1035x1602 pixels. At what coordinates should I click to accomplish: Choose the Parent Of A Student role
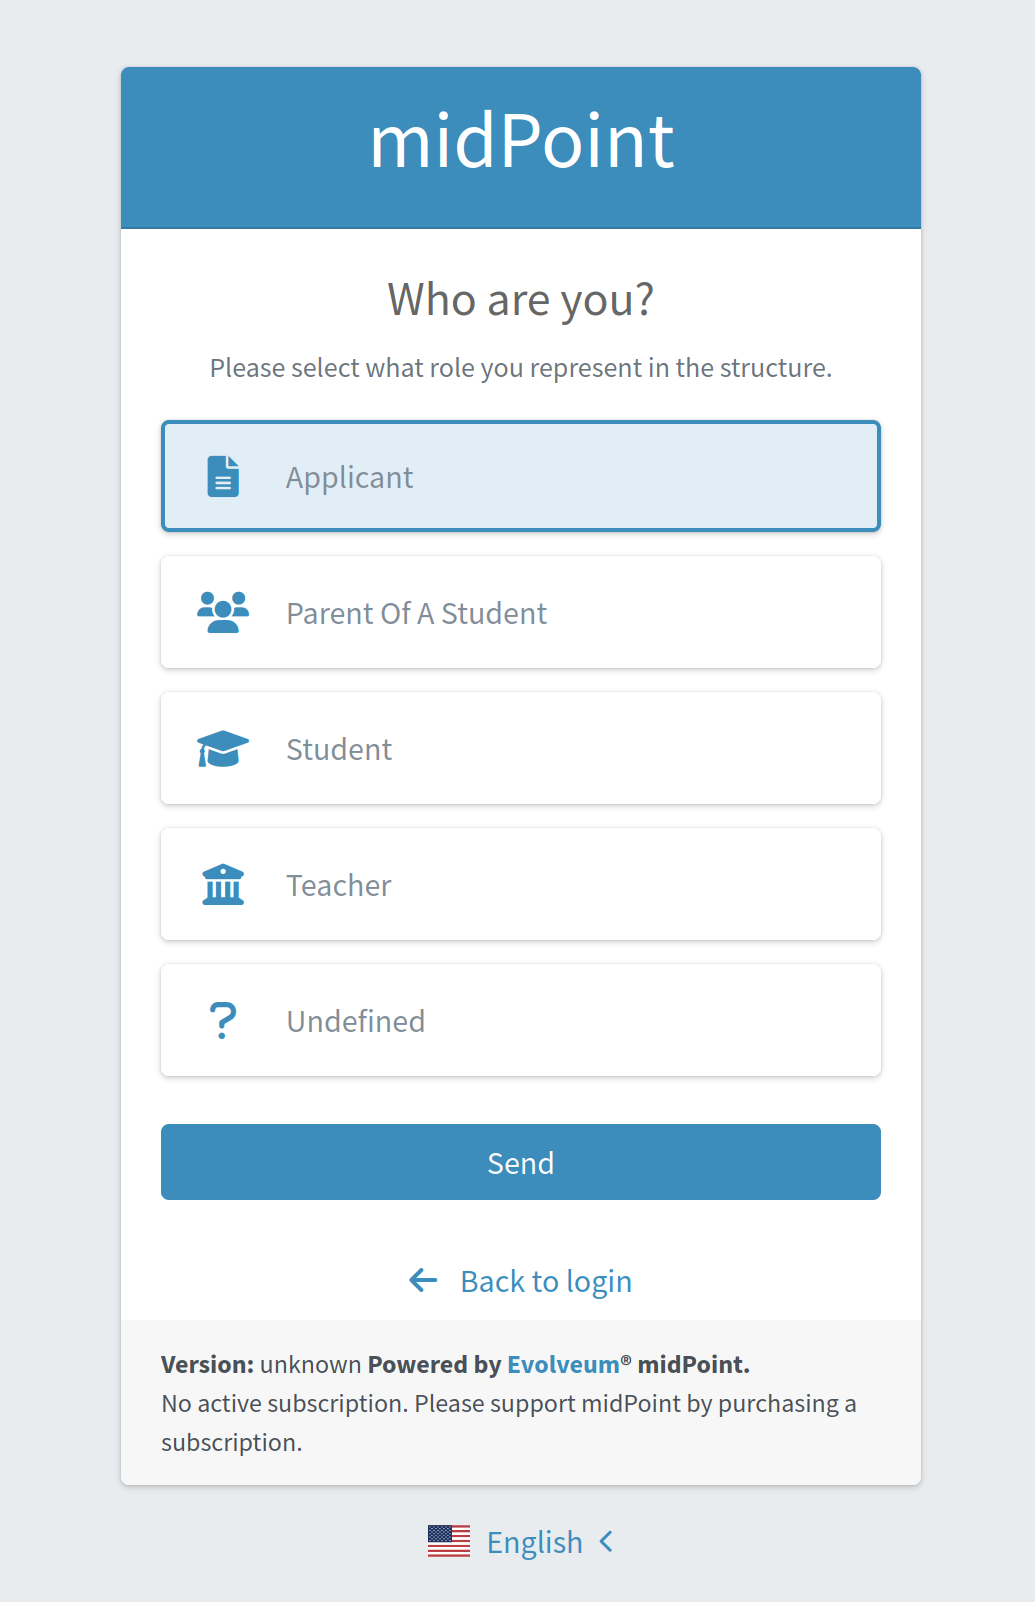coord(416,613)
